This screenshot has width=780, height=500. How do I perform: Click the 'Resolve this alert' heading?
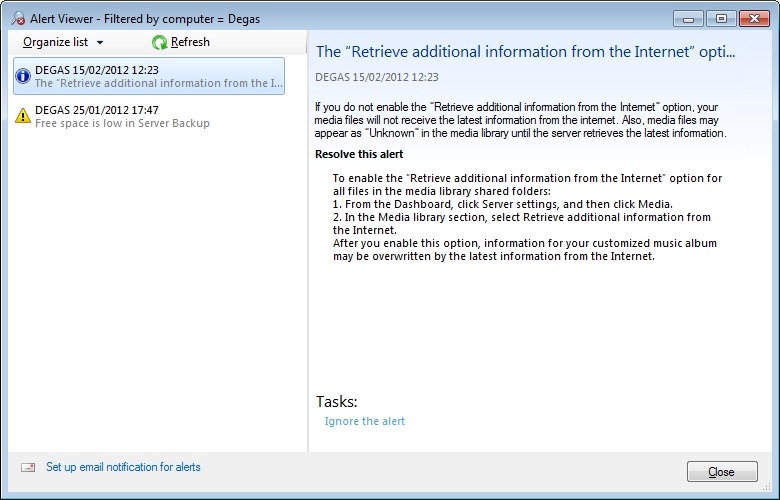point(359,154)
